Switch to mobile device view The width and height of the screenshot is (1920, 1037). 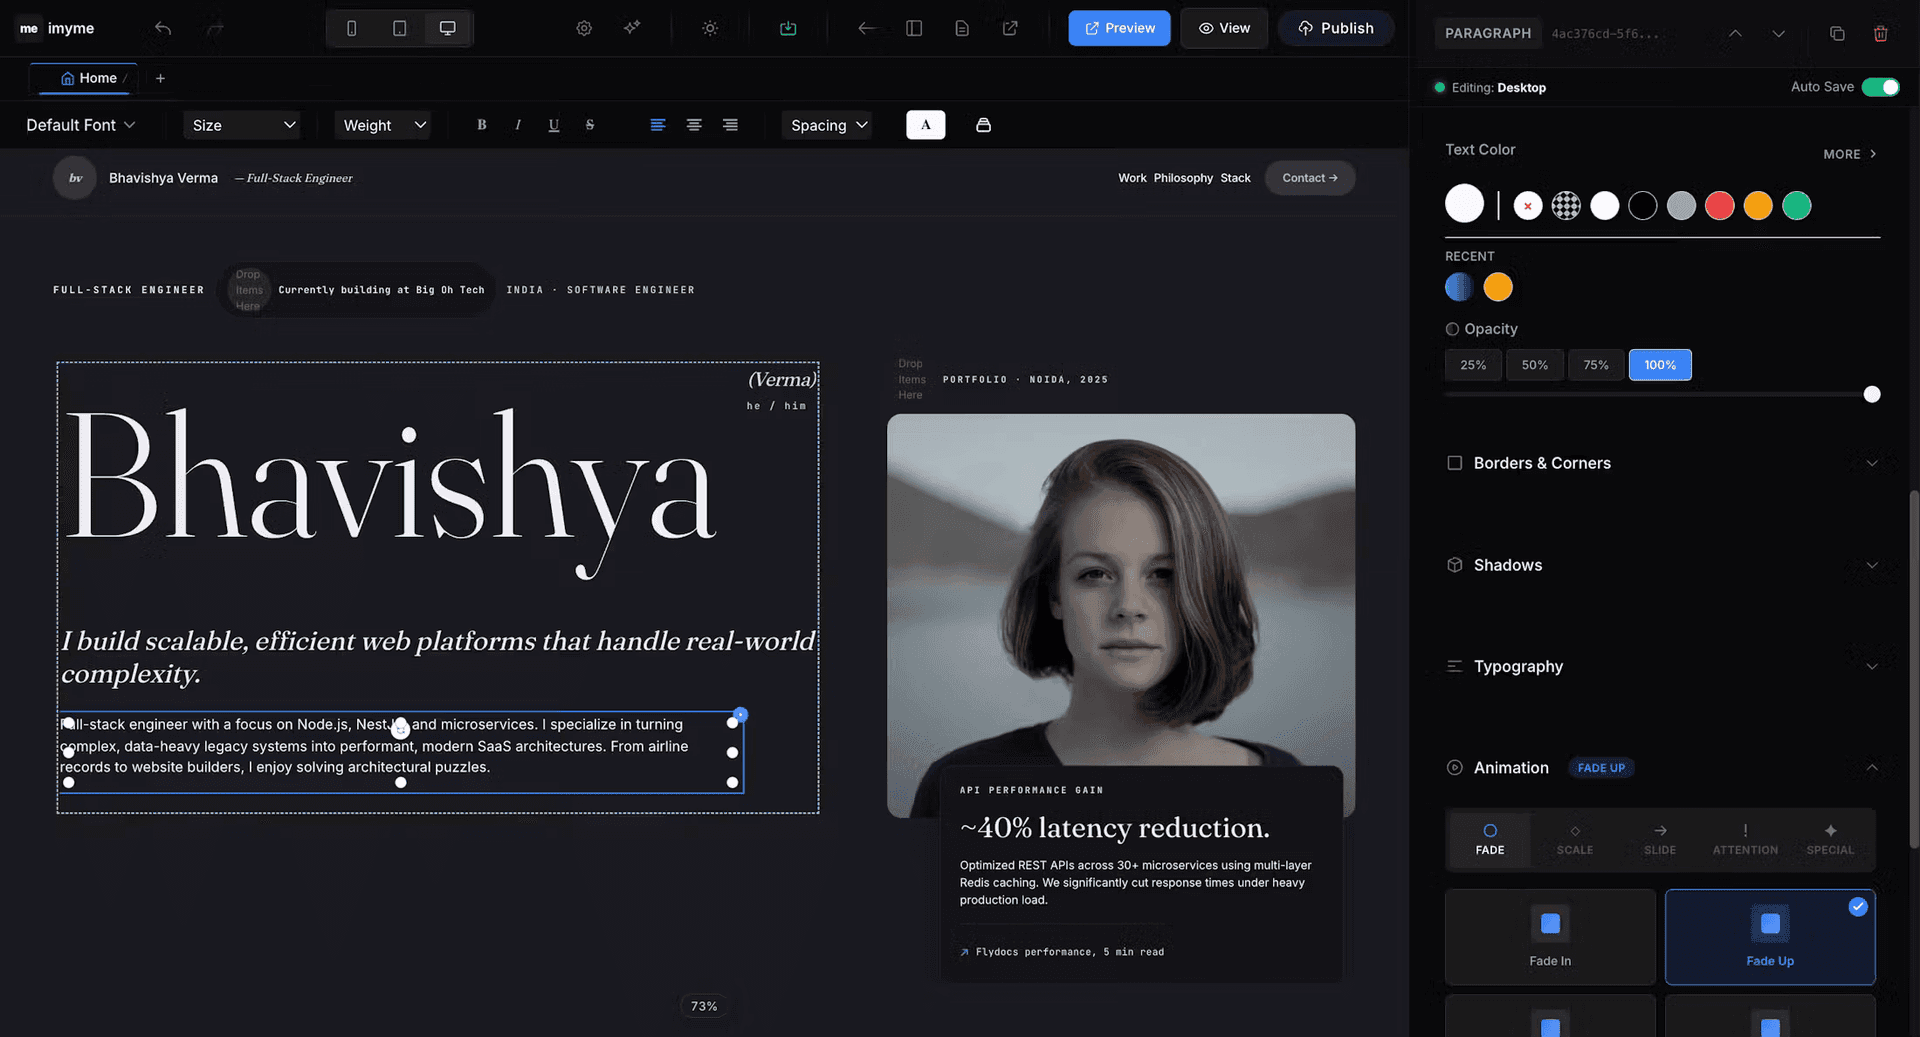(352, 28)
